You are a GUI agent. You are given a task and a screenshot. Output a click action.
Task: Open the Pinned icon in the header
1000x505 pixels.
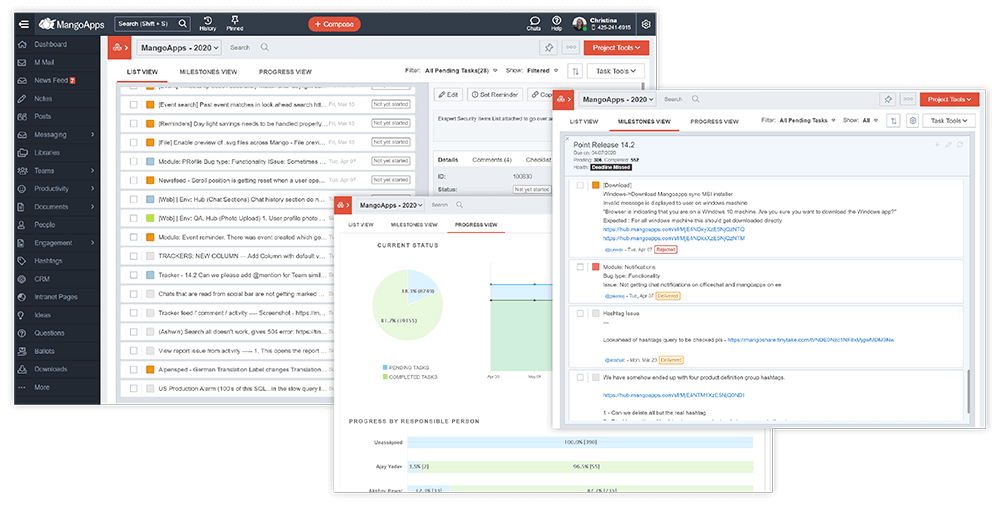[235, 24]
